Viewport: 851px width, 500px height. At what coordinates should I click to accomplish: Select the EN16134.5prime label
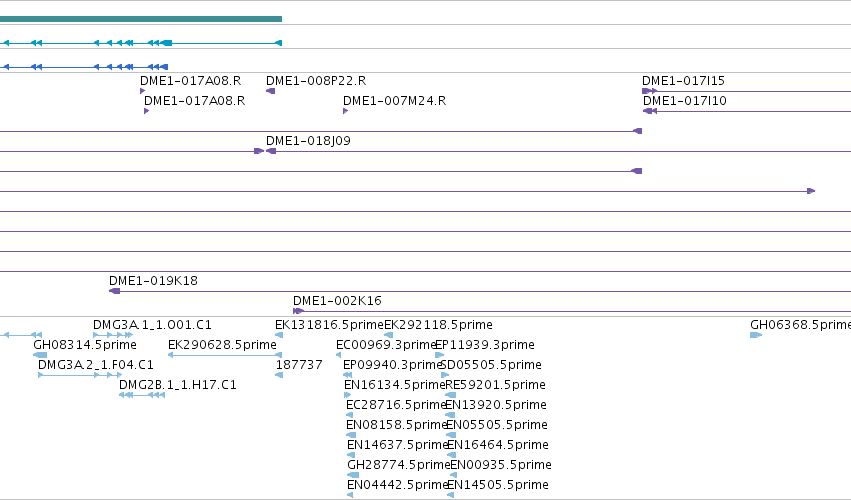(x=395, y=385)
